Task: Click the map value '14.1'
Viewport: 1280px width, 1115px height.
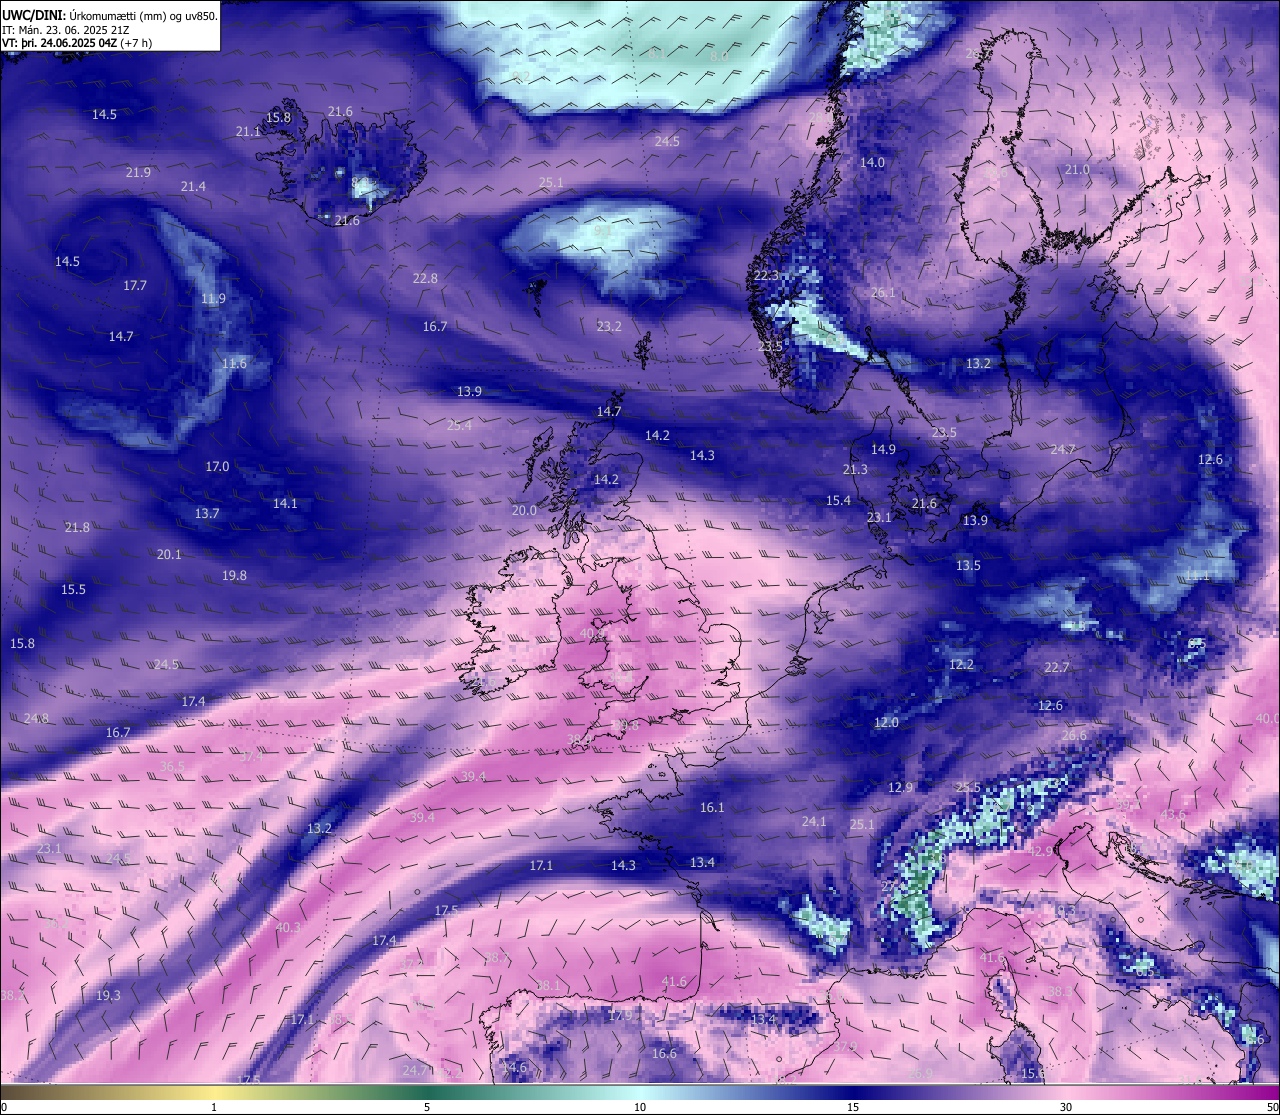Action: [x=285, y=504]
